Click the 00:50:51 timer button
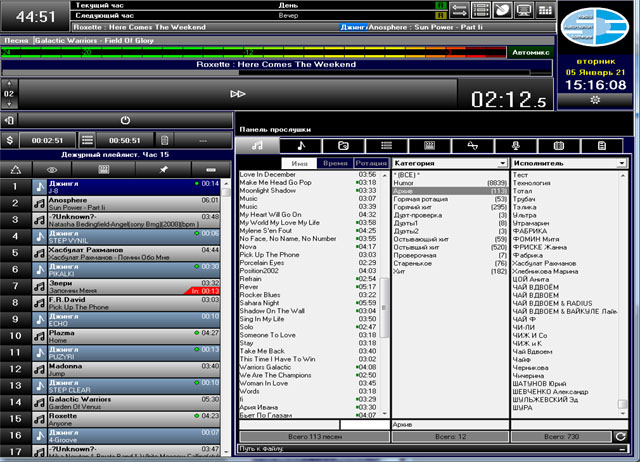 [124, 140]
